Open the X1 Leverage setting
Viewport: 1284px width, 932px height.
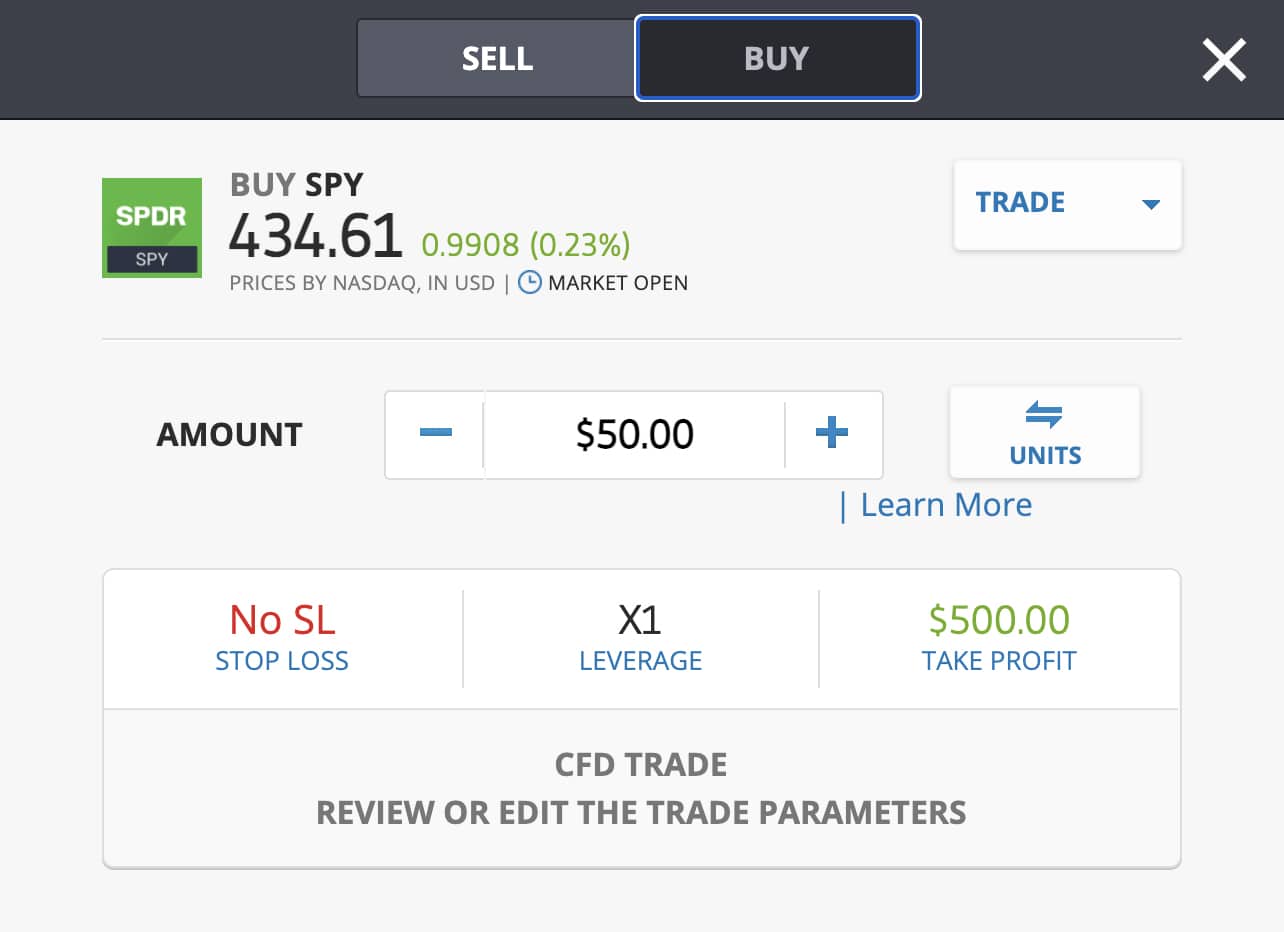coord(640,621)
